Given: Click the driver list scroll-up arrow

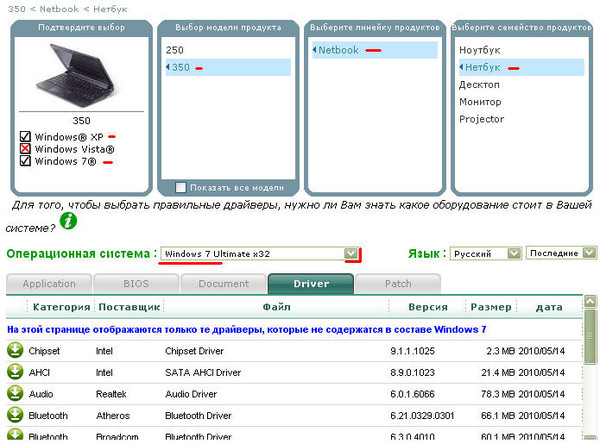Looking at the screenshot, I should 590,302.
